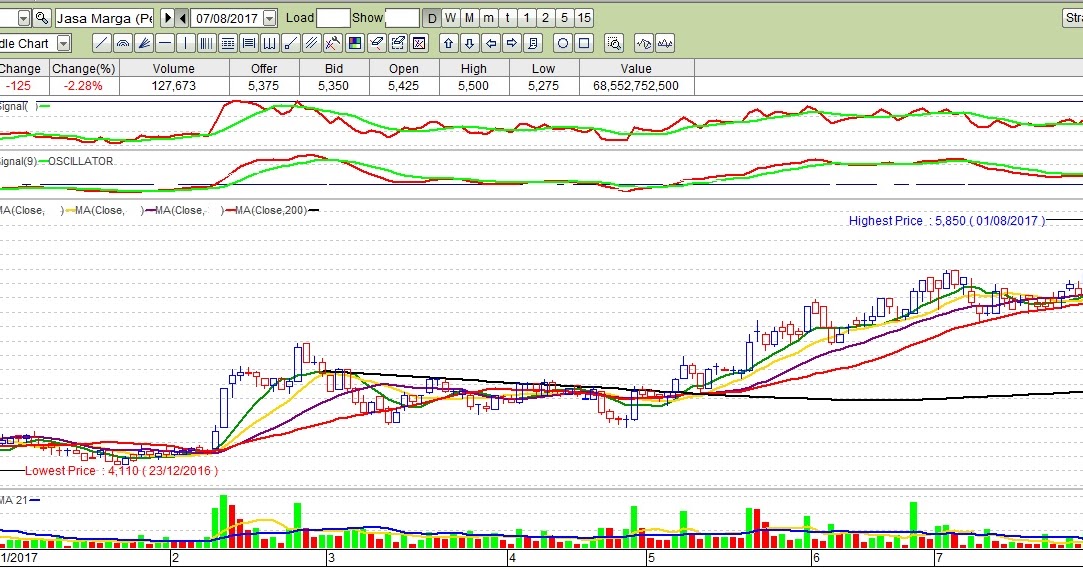
Task: Select the eraser tool
Action: pyautogui.click(x=376, y=44)
